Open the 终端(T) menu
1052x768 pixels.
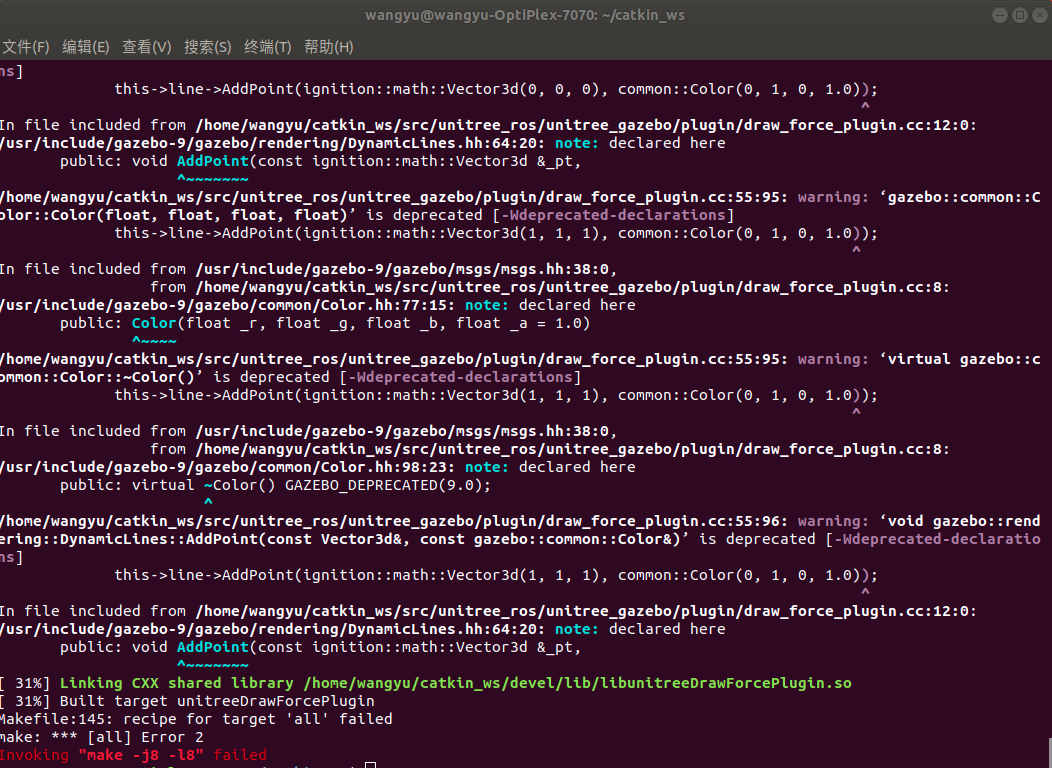(267, 47)
